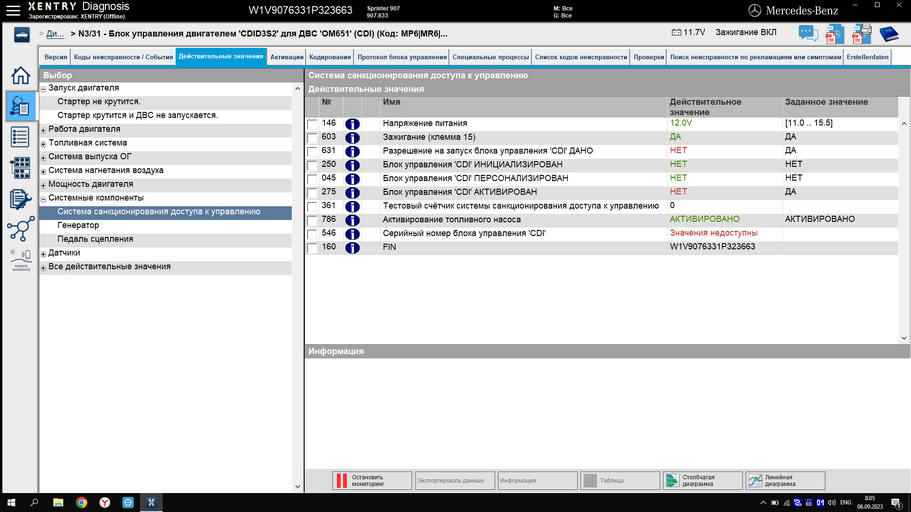
Task: Switch to the Версия tab
Action: tap(56, 57)
